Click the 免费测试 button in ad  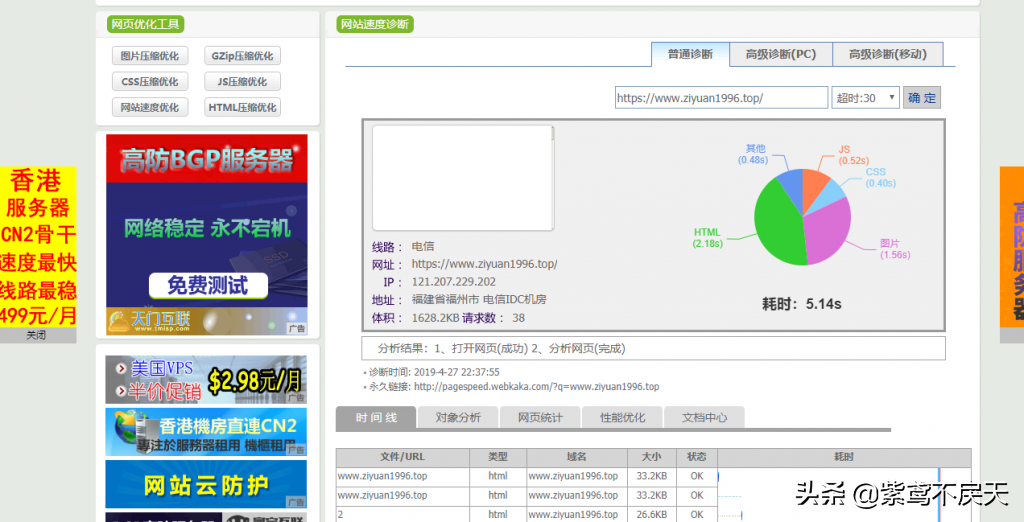coord(208,285)
